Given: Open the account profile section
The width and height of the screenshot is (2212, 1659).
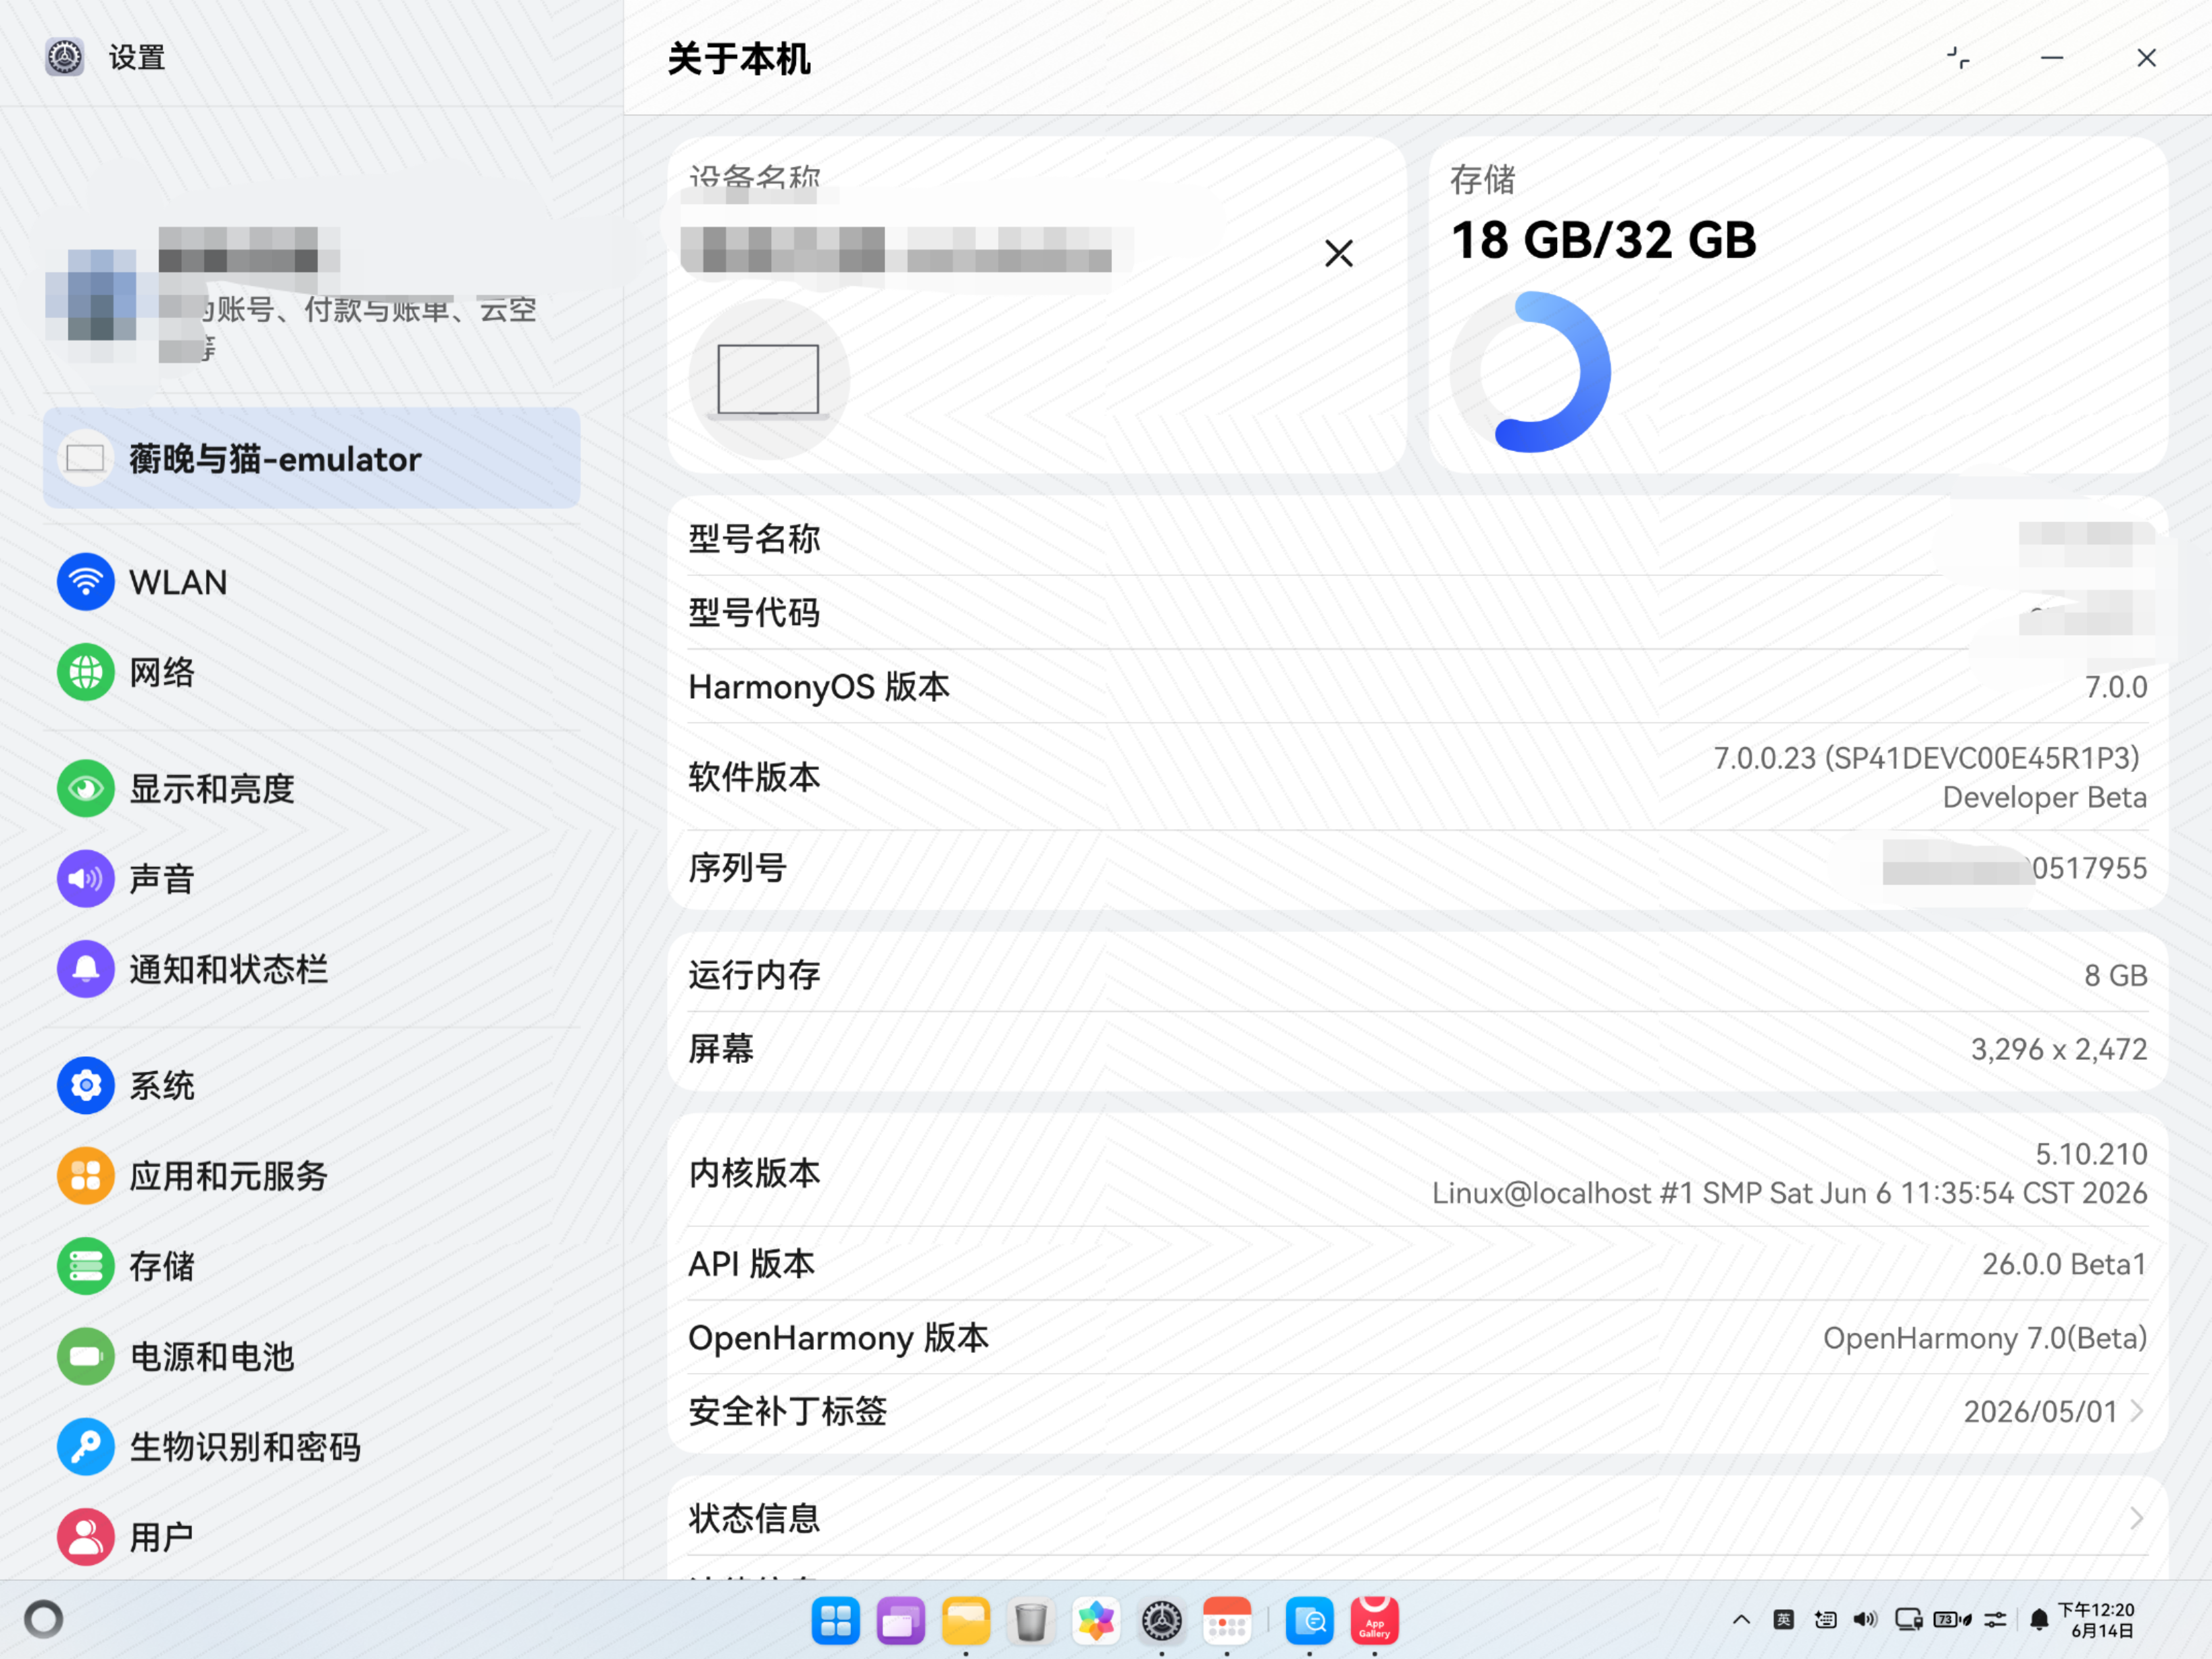Looking at the screenshot, I should 311,295.
